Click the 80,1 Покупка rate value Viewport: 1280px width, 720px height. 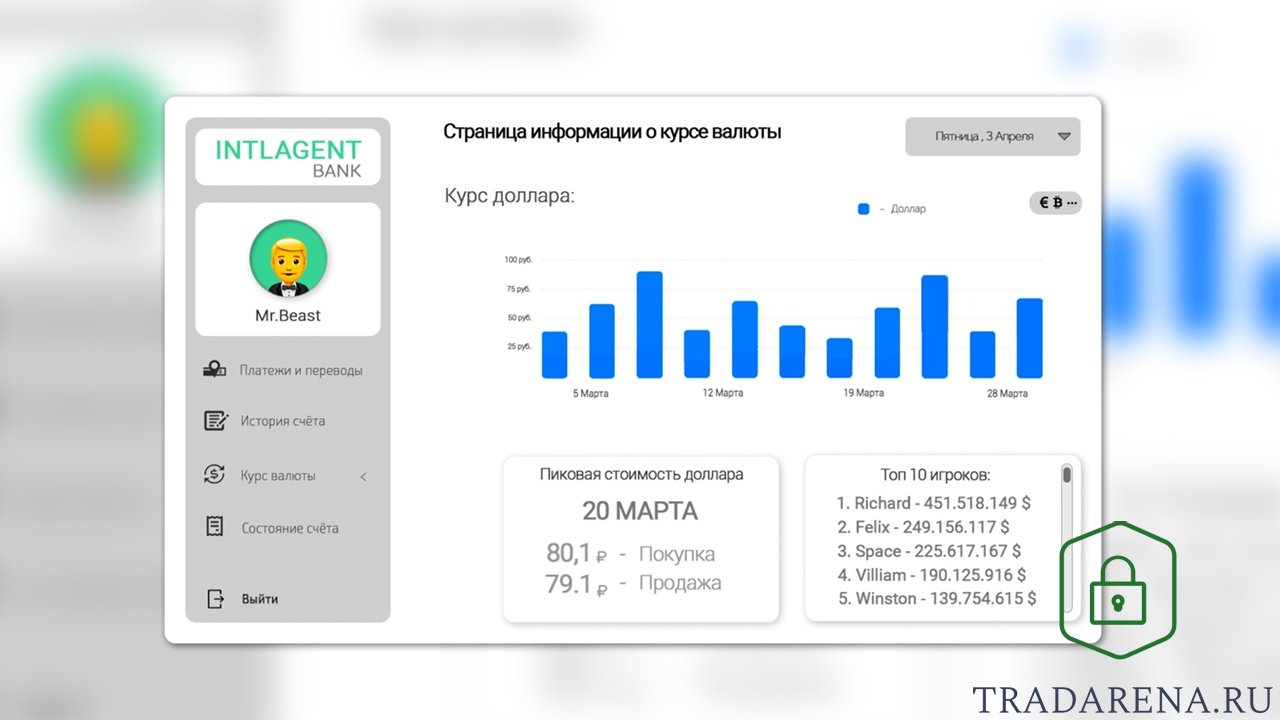(577, 553)
